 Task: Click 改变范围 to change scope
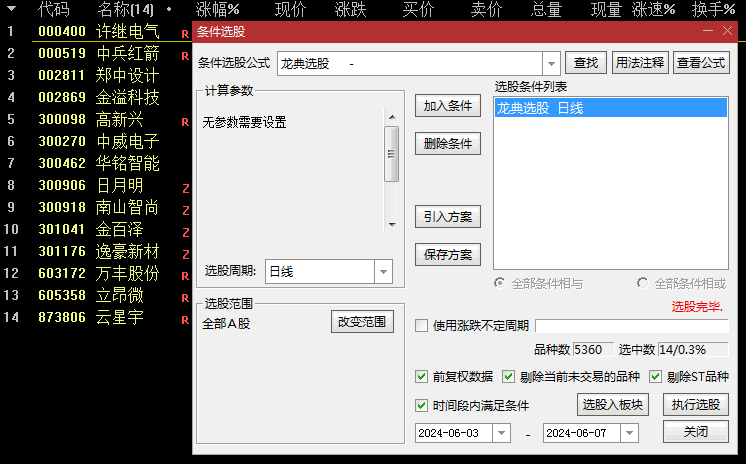pos(362,322)
